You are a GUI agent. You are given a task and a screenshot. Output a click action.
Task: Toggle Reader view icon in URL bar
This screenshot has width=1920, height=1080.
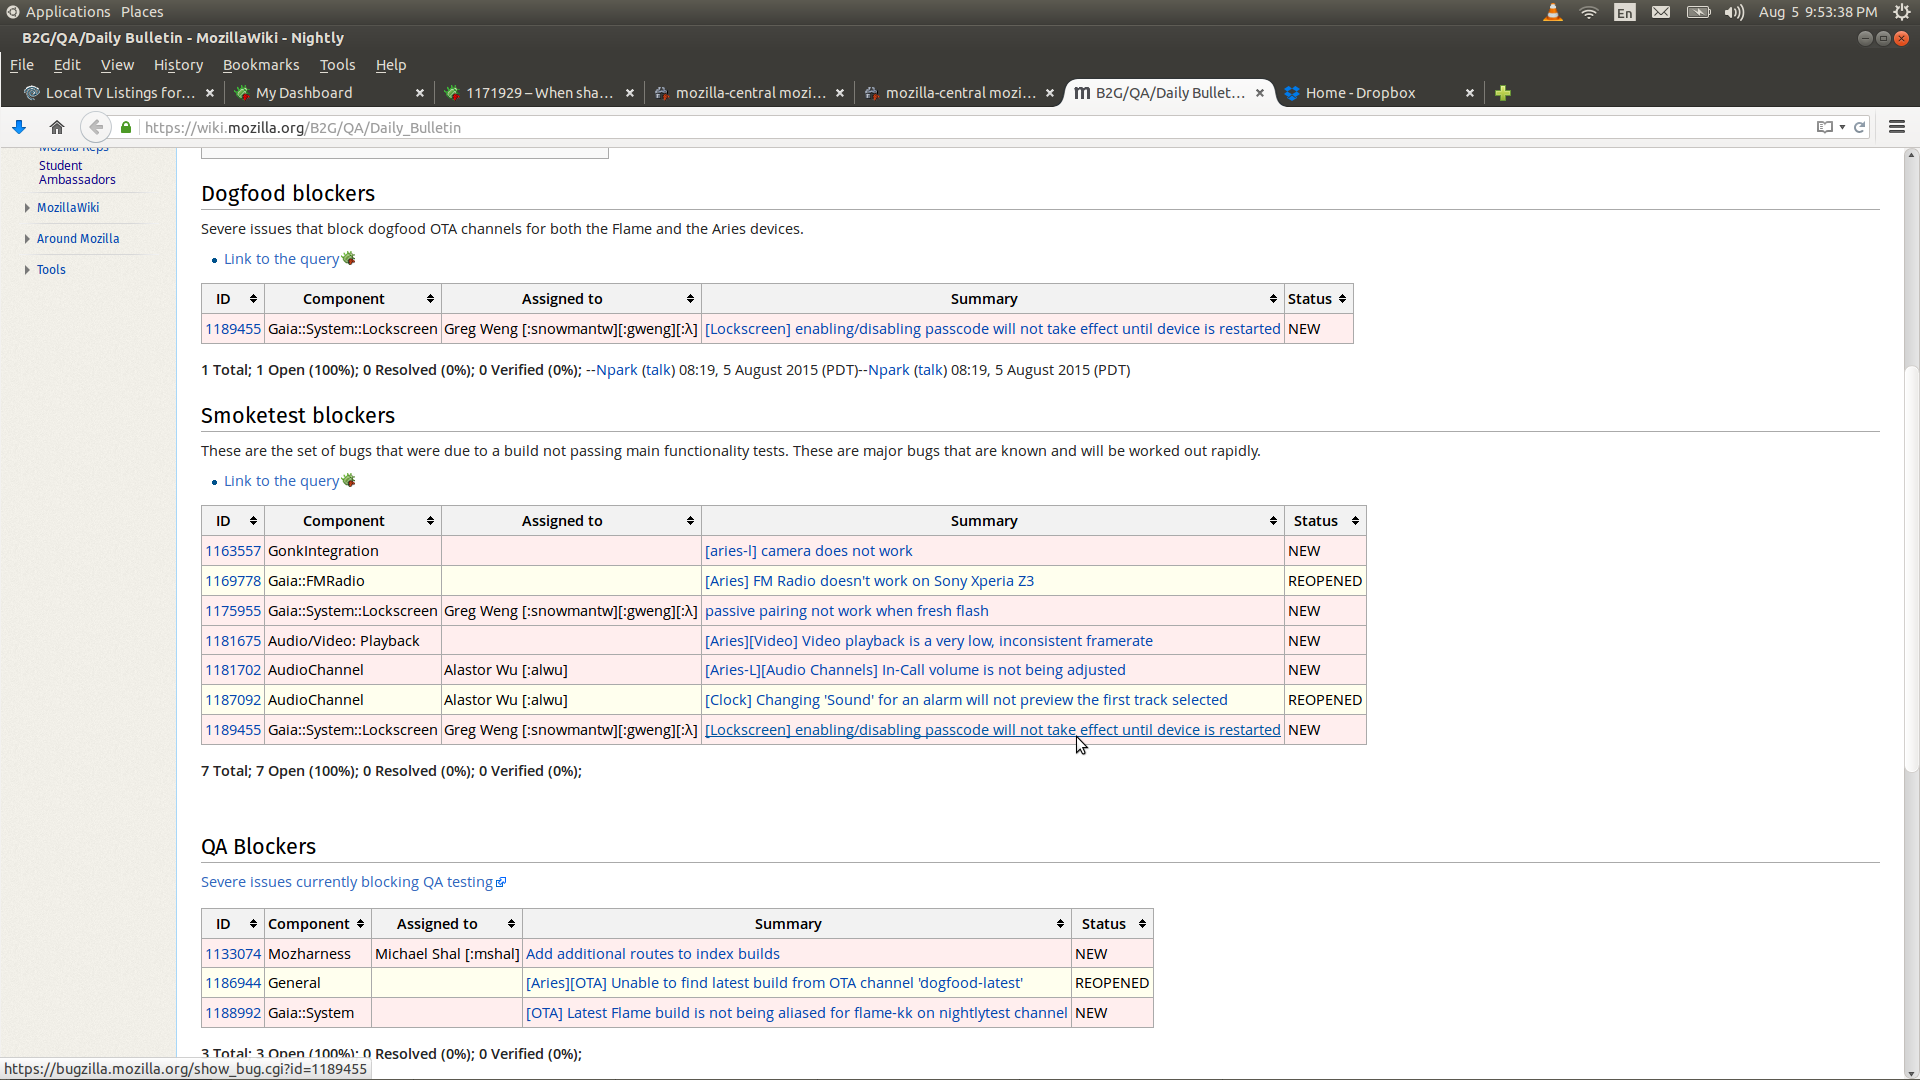tap(1825, 127)
